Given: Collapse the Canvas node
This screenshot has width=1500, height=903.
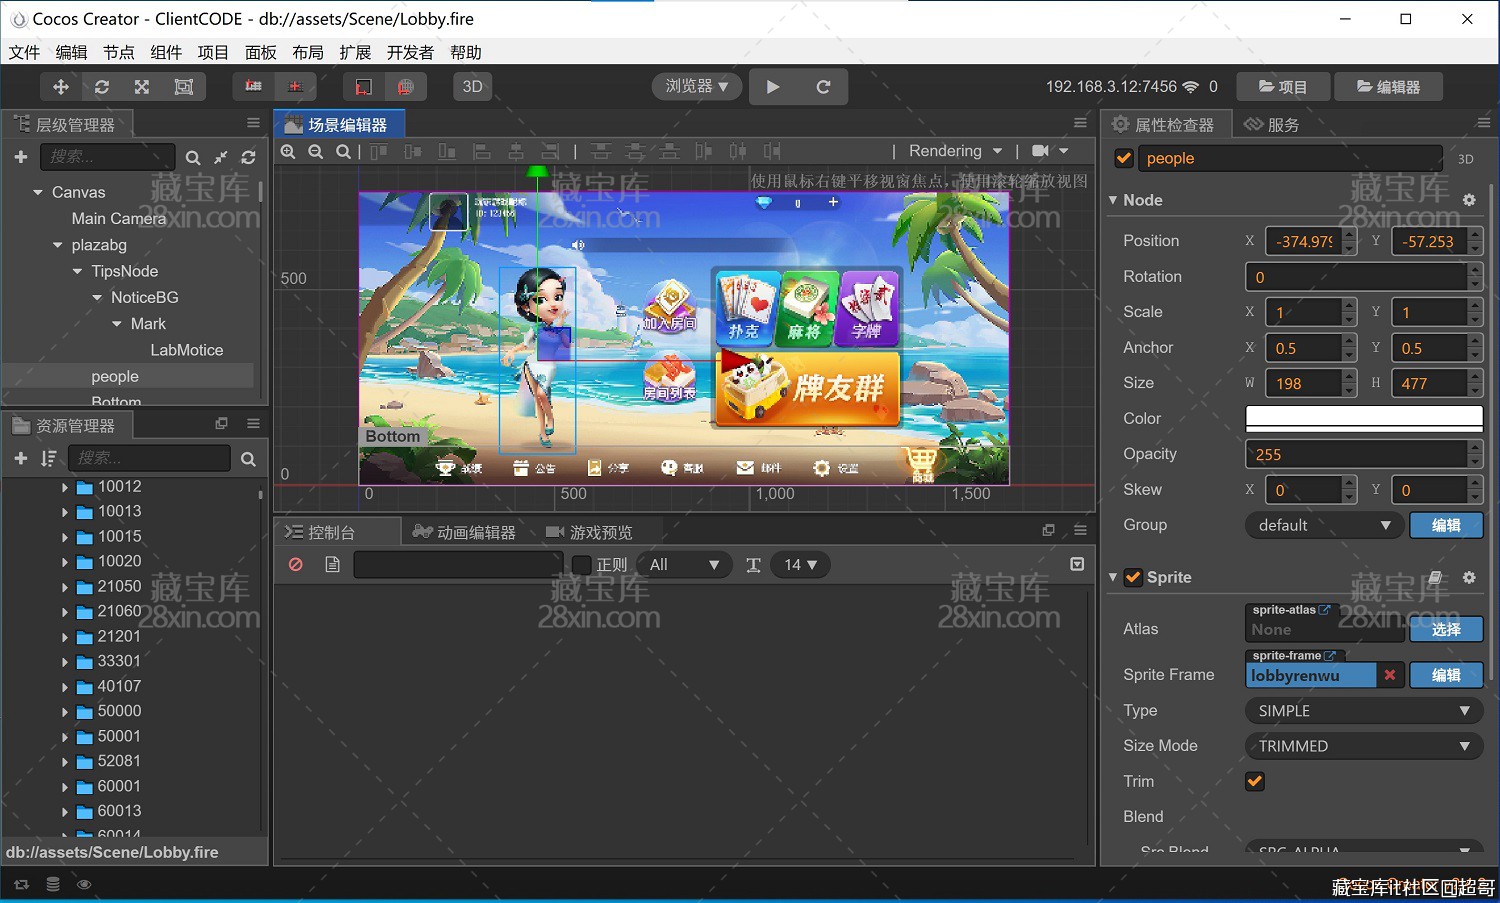Looking at the screenshot, I should point(38,192).
